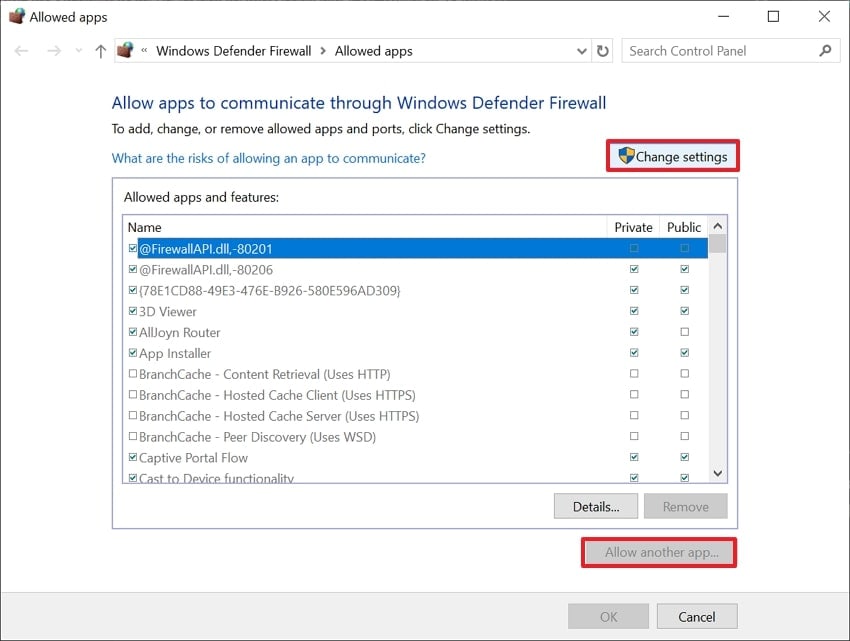Click the Forward navigation arrow
The width and height of the screenshot is (850, 641).
point(54,51)
